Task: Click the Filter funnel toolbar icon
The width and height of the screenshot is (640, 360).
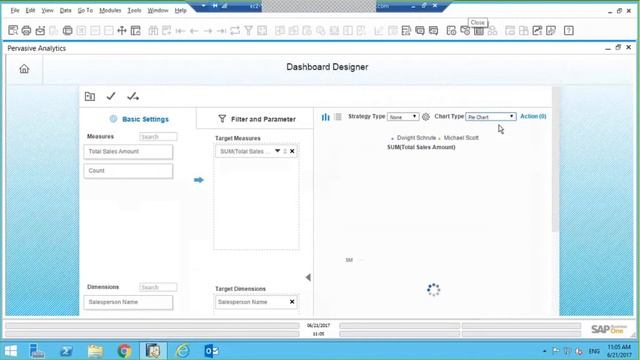Action: point(249,30)
